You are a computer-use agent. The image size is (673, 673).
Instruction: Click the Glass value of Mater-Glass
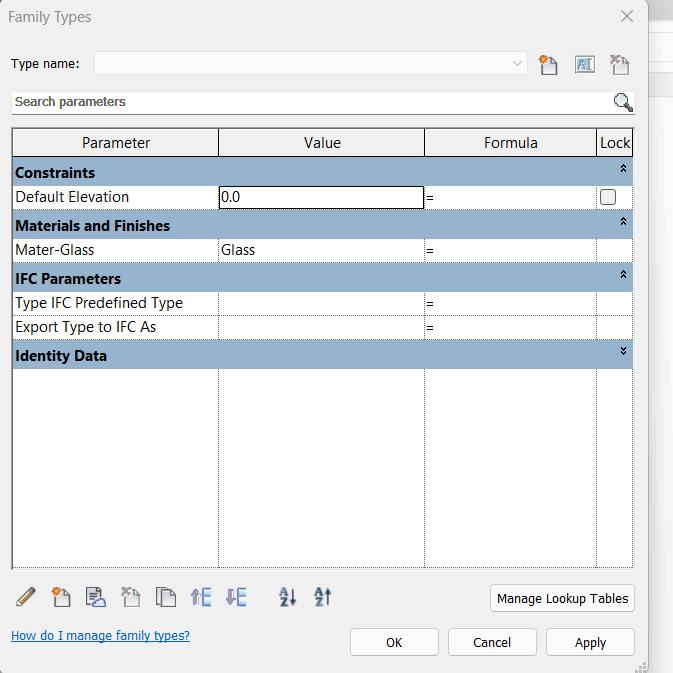click(x=321, y=250)
